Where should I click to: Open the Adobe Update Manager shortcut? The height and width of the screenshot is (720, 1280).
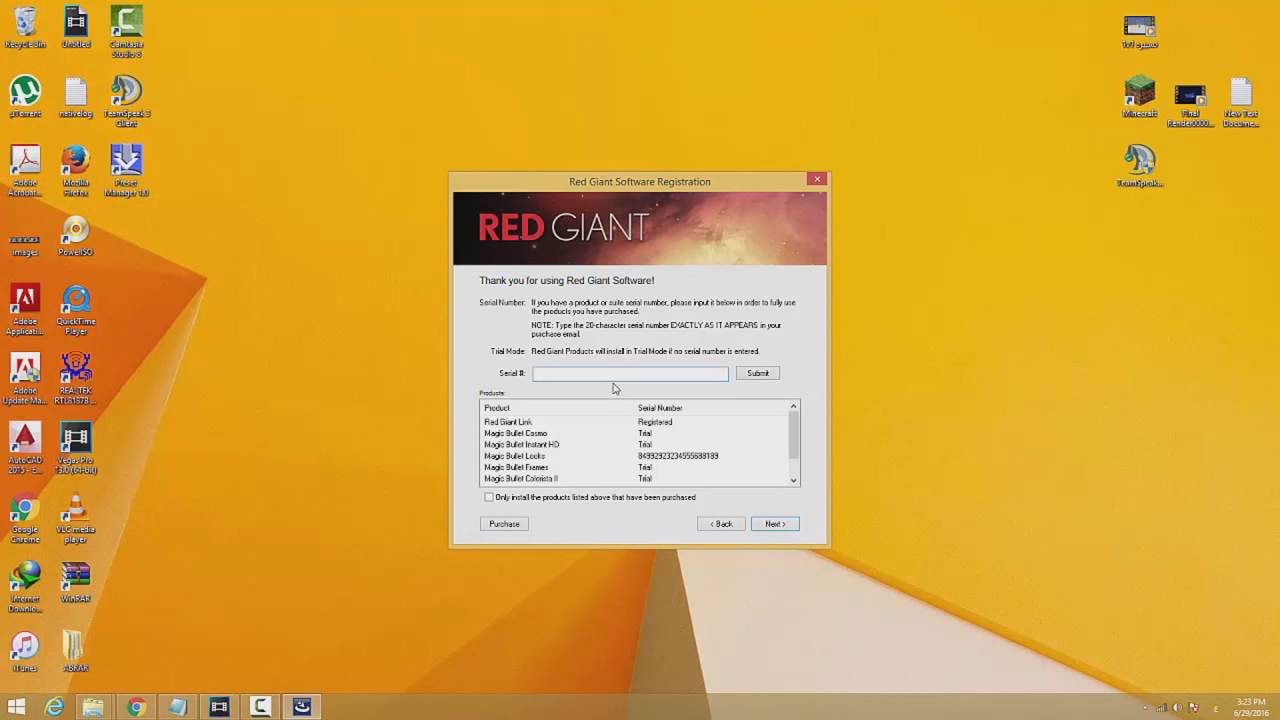point(25,379)
